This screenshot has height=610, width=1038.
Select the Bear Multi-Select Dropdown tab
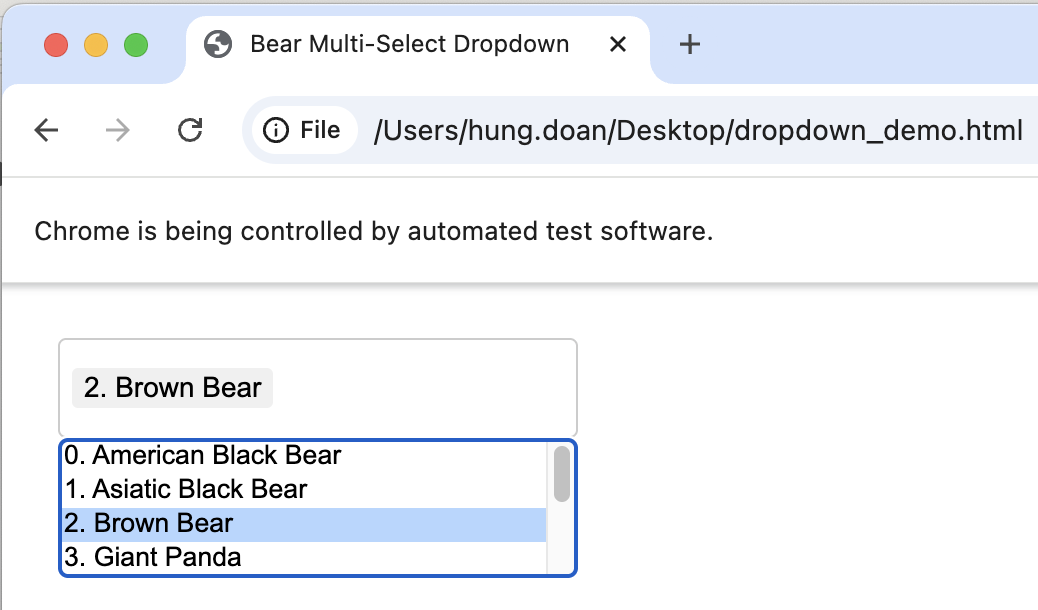click(x=410, y=44)
